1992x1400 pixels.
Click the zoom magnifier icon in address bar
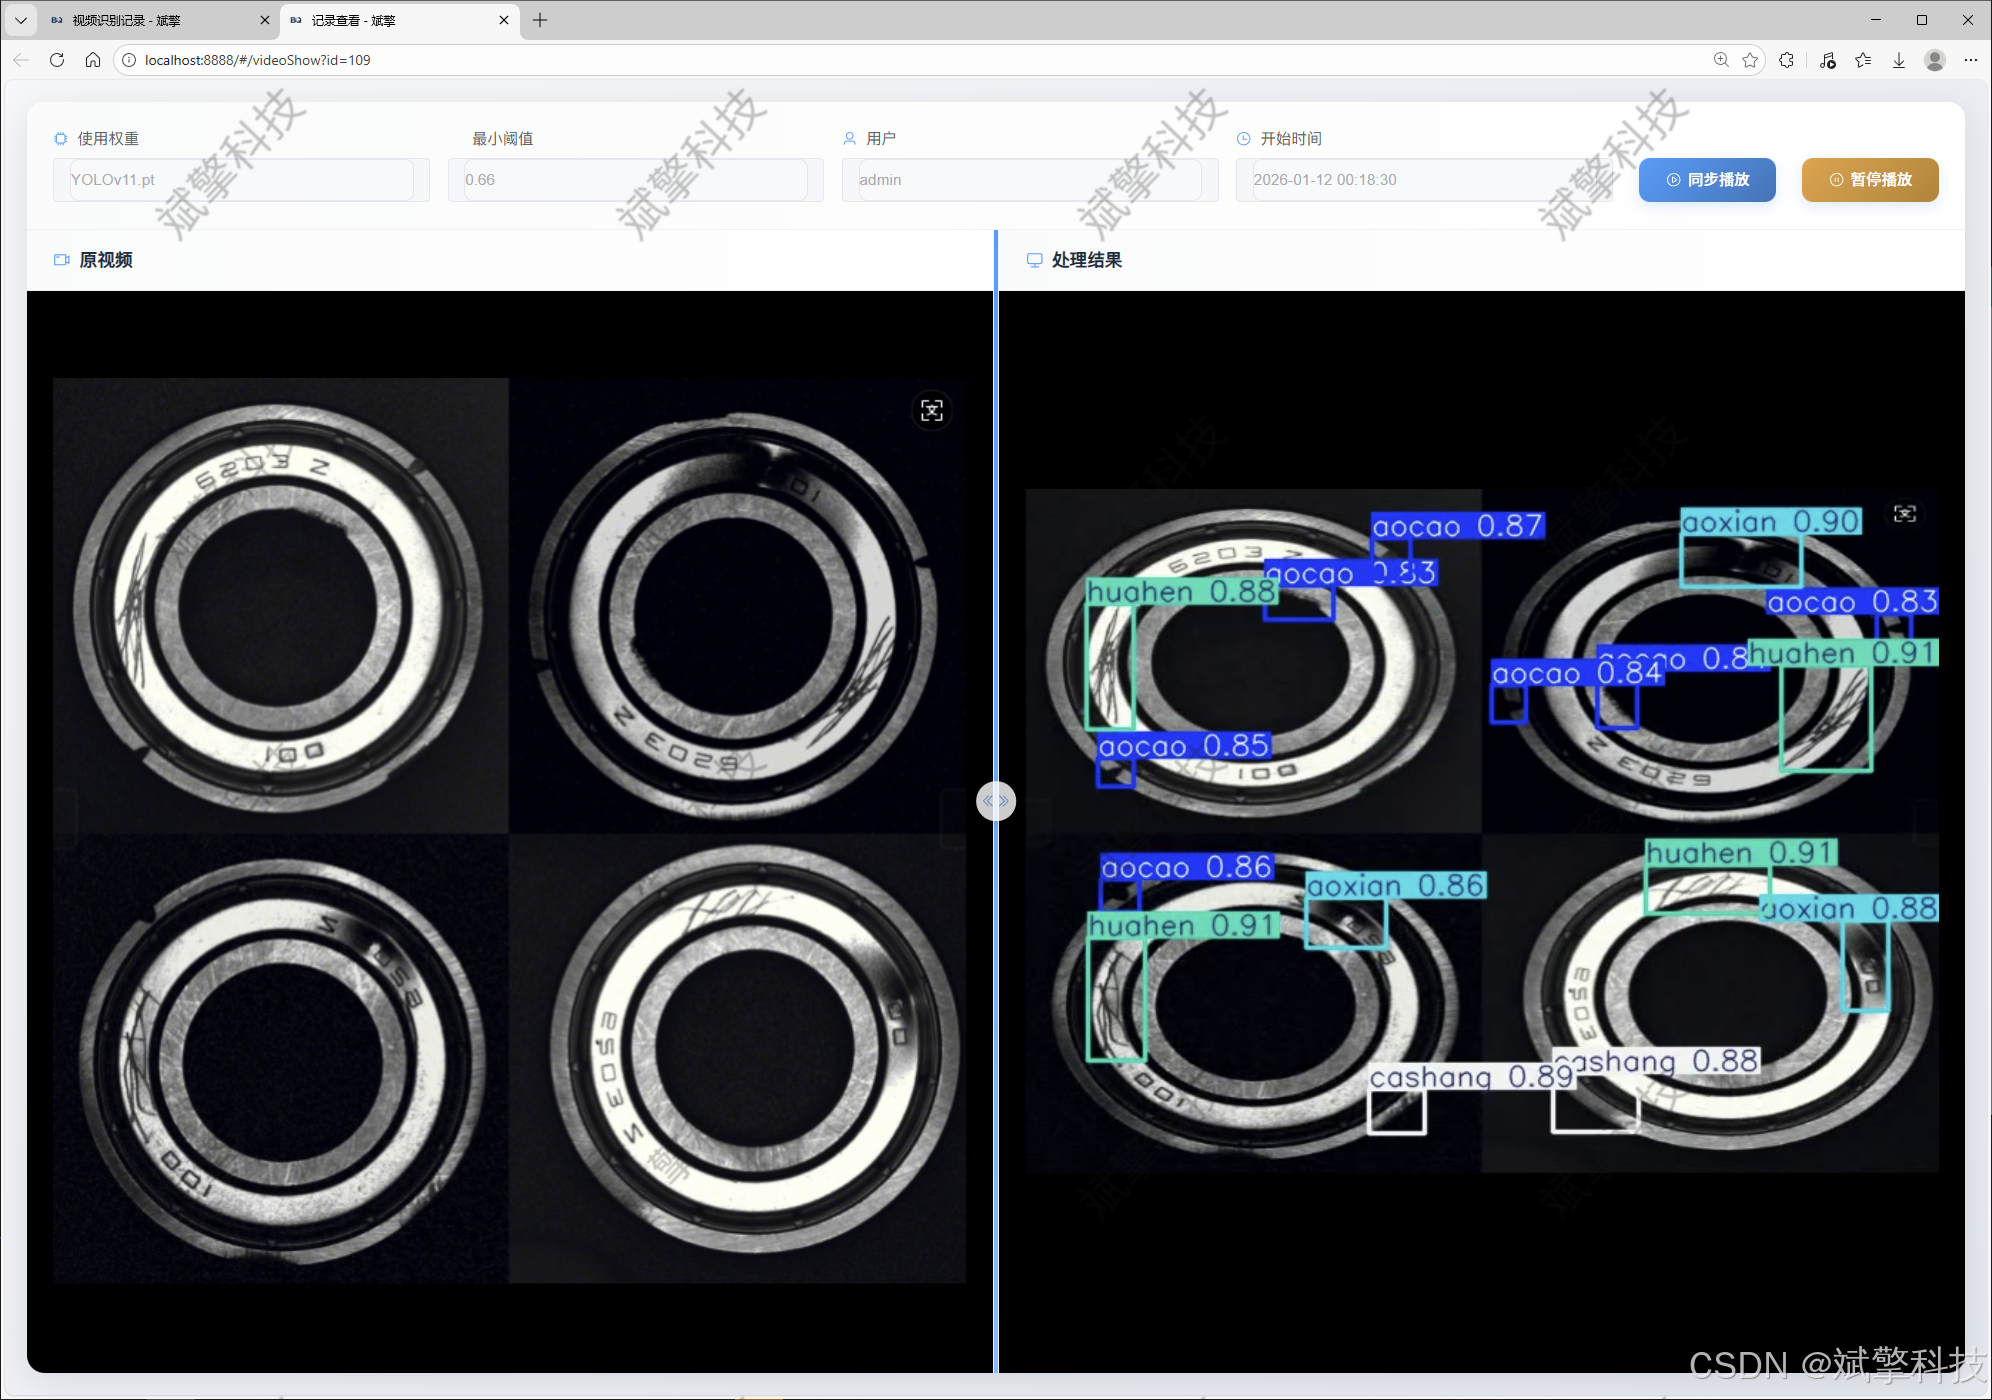coord(1721,60)
